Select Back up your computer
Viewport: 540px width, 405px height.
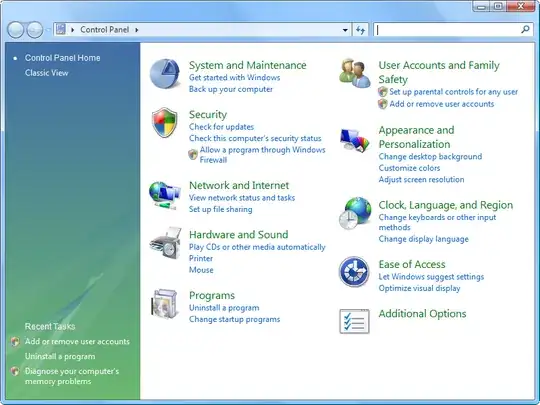pyautogui.click(x=230, y=89)
